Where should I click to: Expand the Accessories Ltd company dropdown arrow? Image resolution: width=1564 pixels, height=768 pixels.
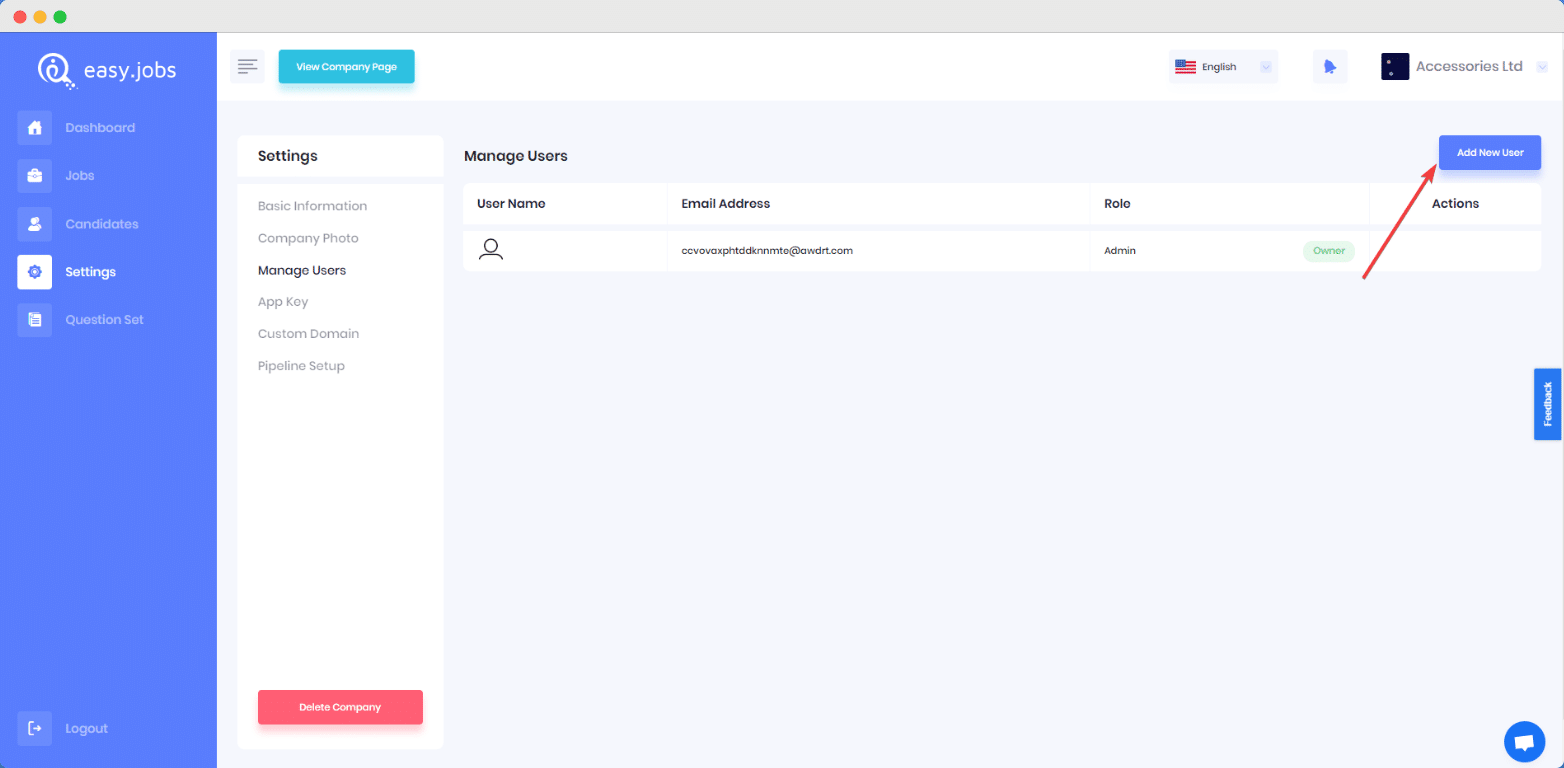(x=1540, y=67)
